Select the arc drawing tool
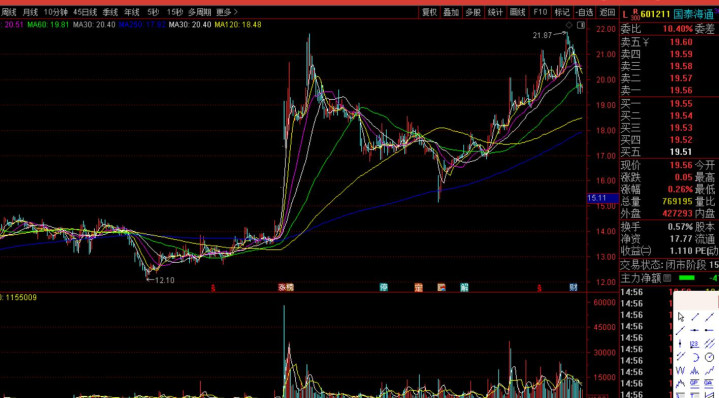Screen dimensions: 719x398 point(696,357)
